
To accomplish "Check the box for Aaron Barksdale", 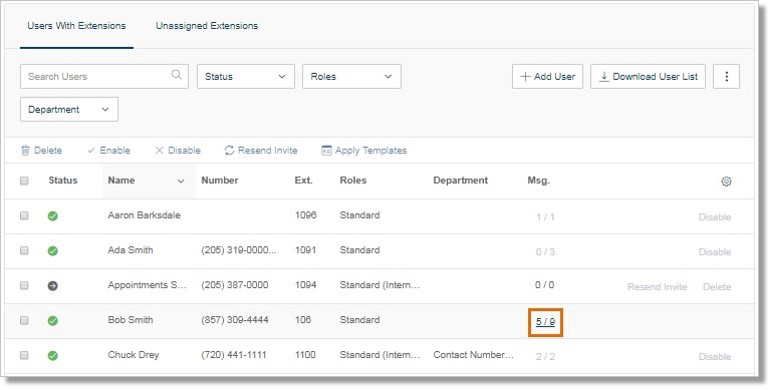I will [24, 215].
